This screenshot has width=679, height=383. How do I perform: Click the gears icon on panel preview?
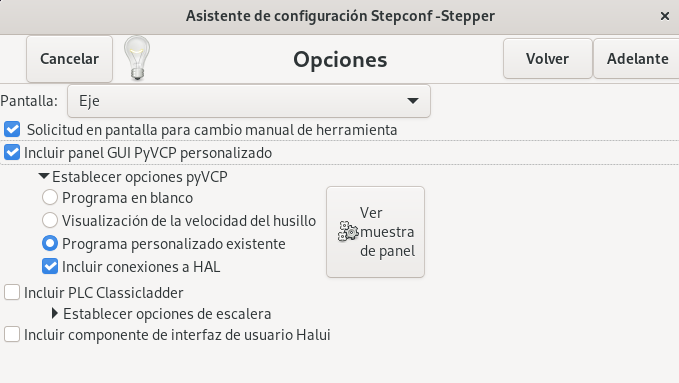pos(348,231)
